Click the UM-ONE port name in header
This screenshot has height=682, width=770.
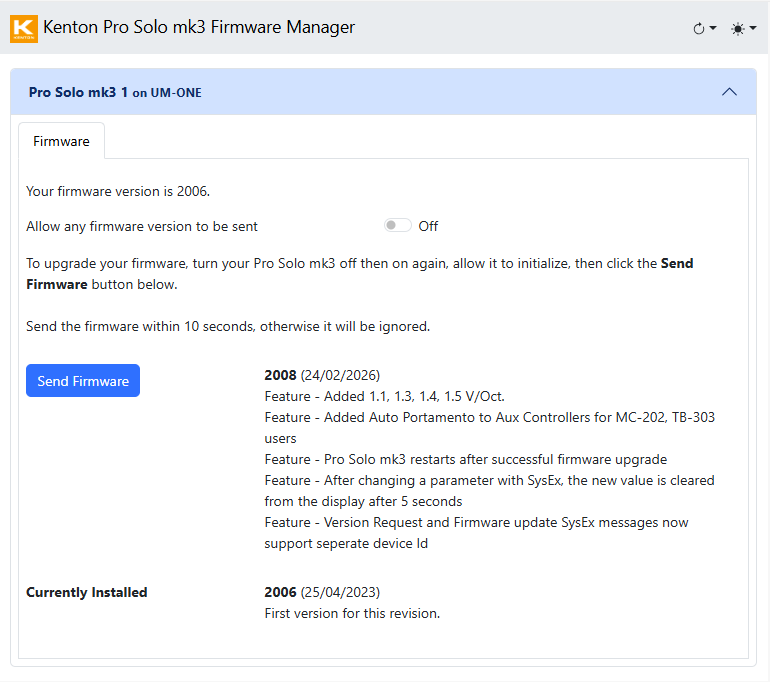point(176,93)
